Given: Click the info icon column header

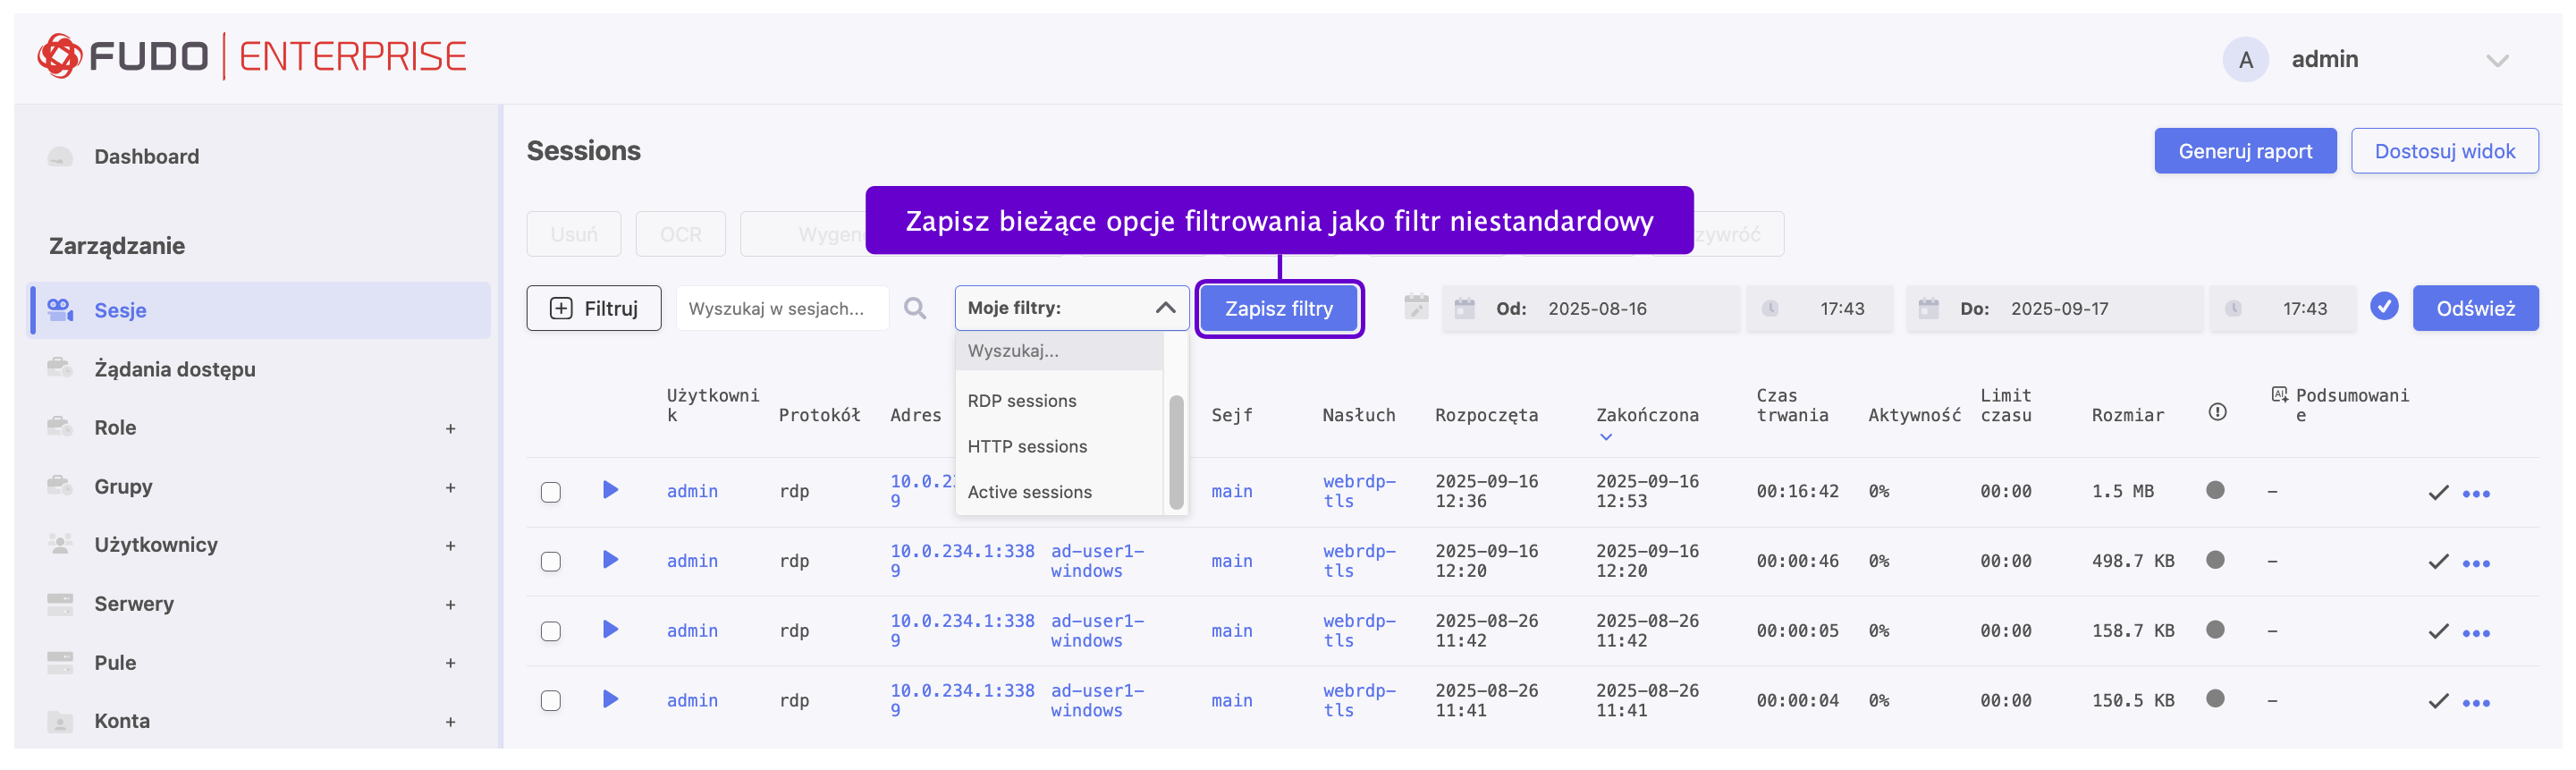Looking at the screenshot, I should 2217,412.
